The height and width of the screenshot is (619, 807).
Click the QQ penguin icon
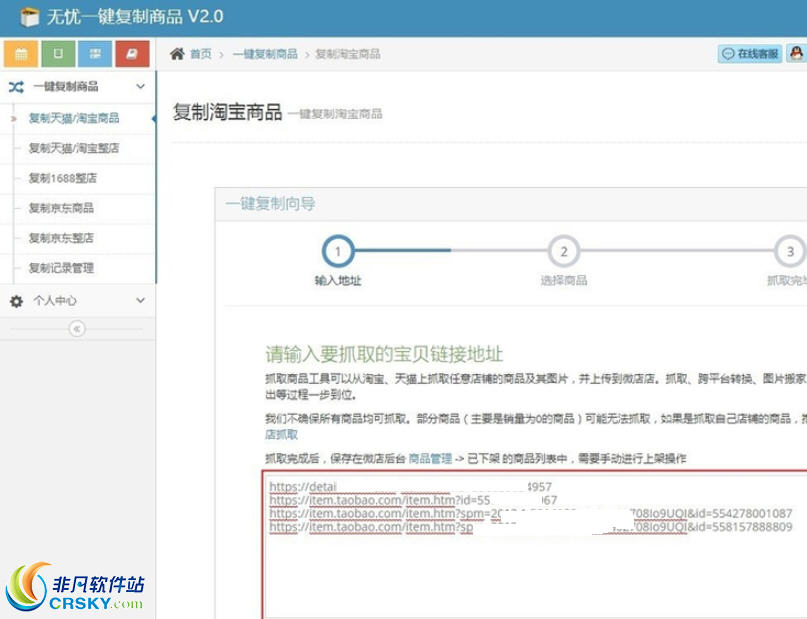coord(796,54)
